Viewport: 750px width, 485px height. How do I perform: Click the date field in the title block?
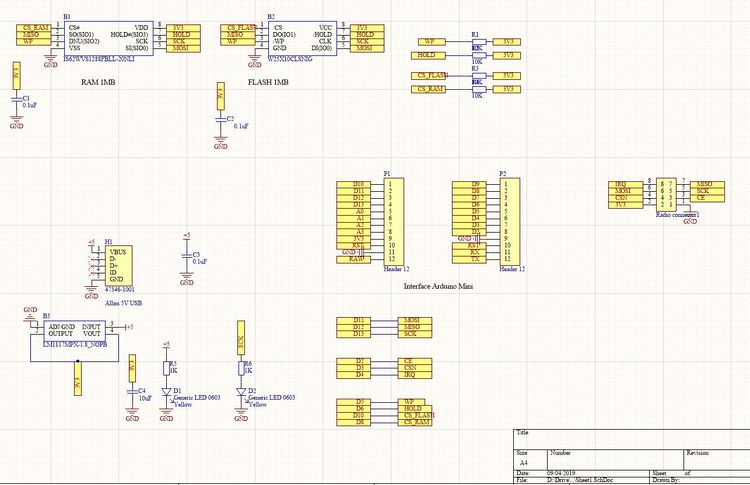(x=565, y=472)
